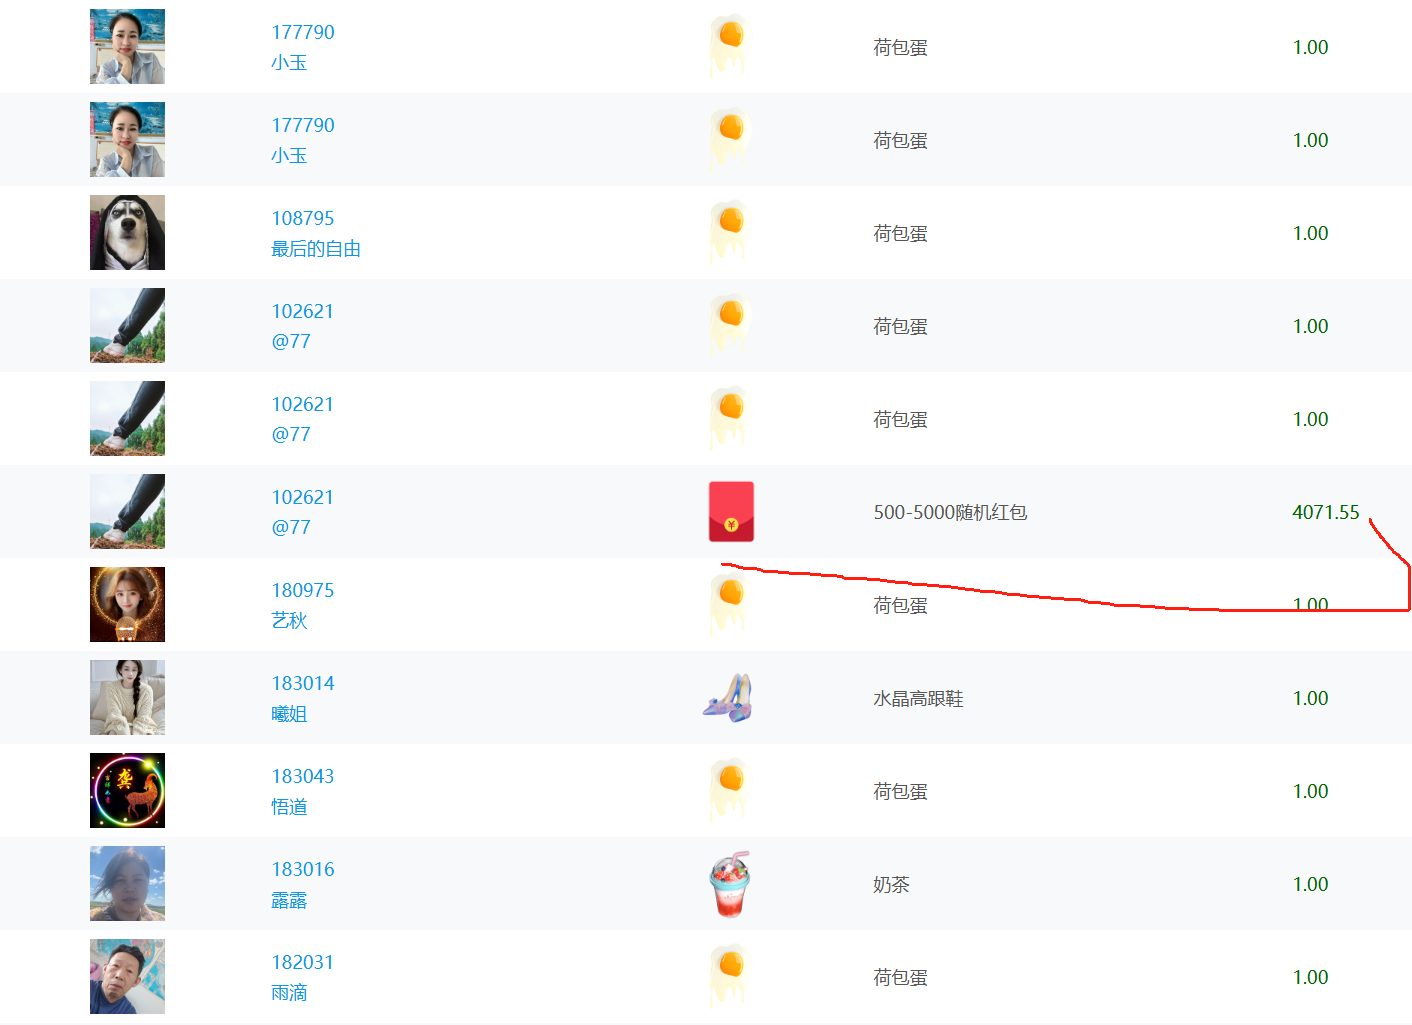Click the red packet gift icon
Image resolution: width=1412 pixels, height=1025 pixels.
pyautogui.click(x=731, y=512)
